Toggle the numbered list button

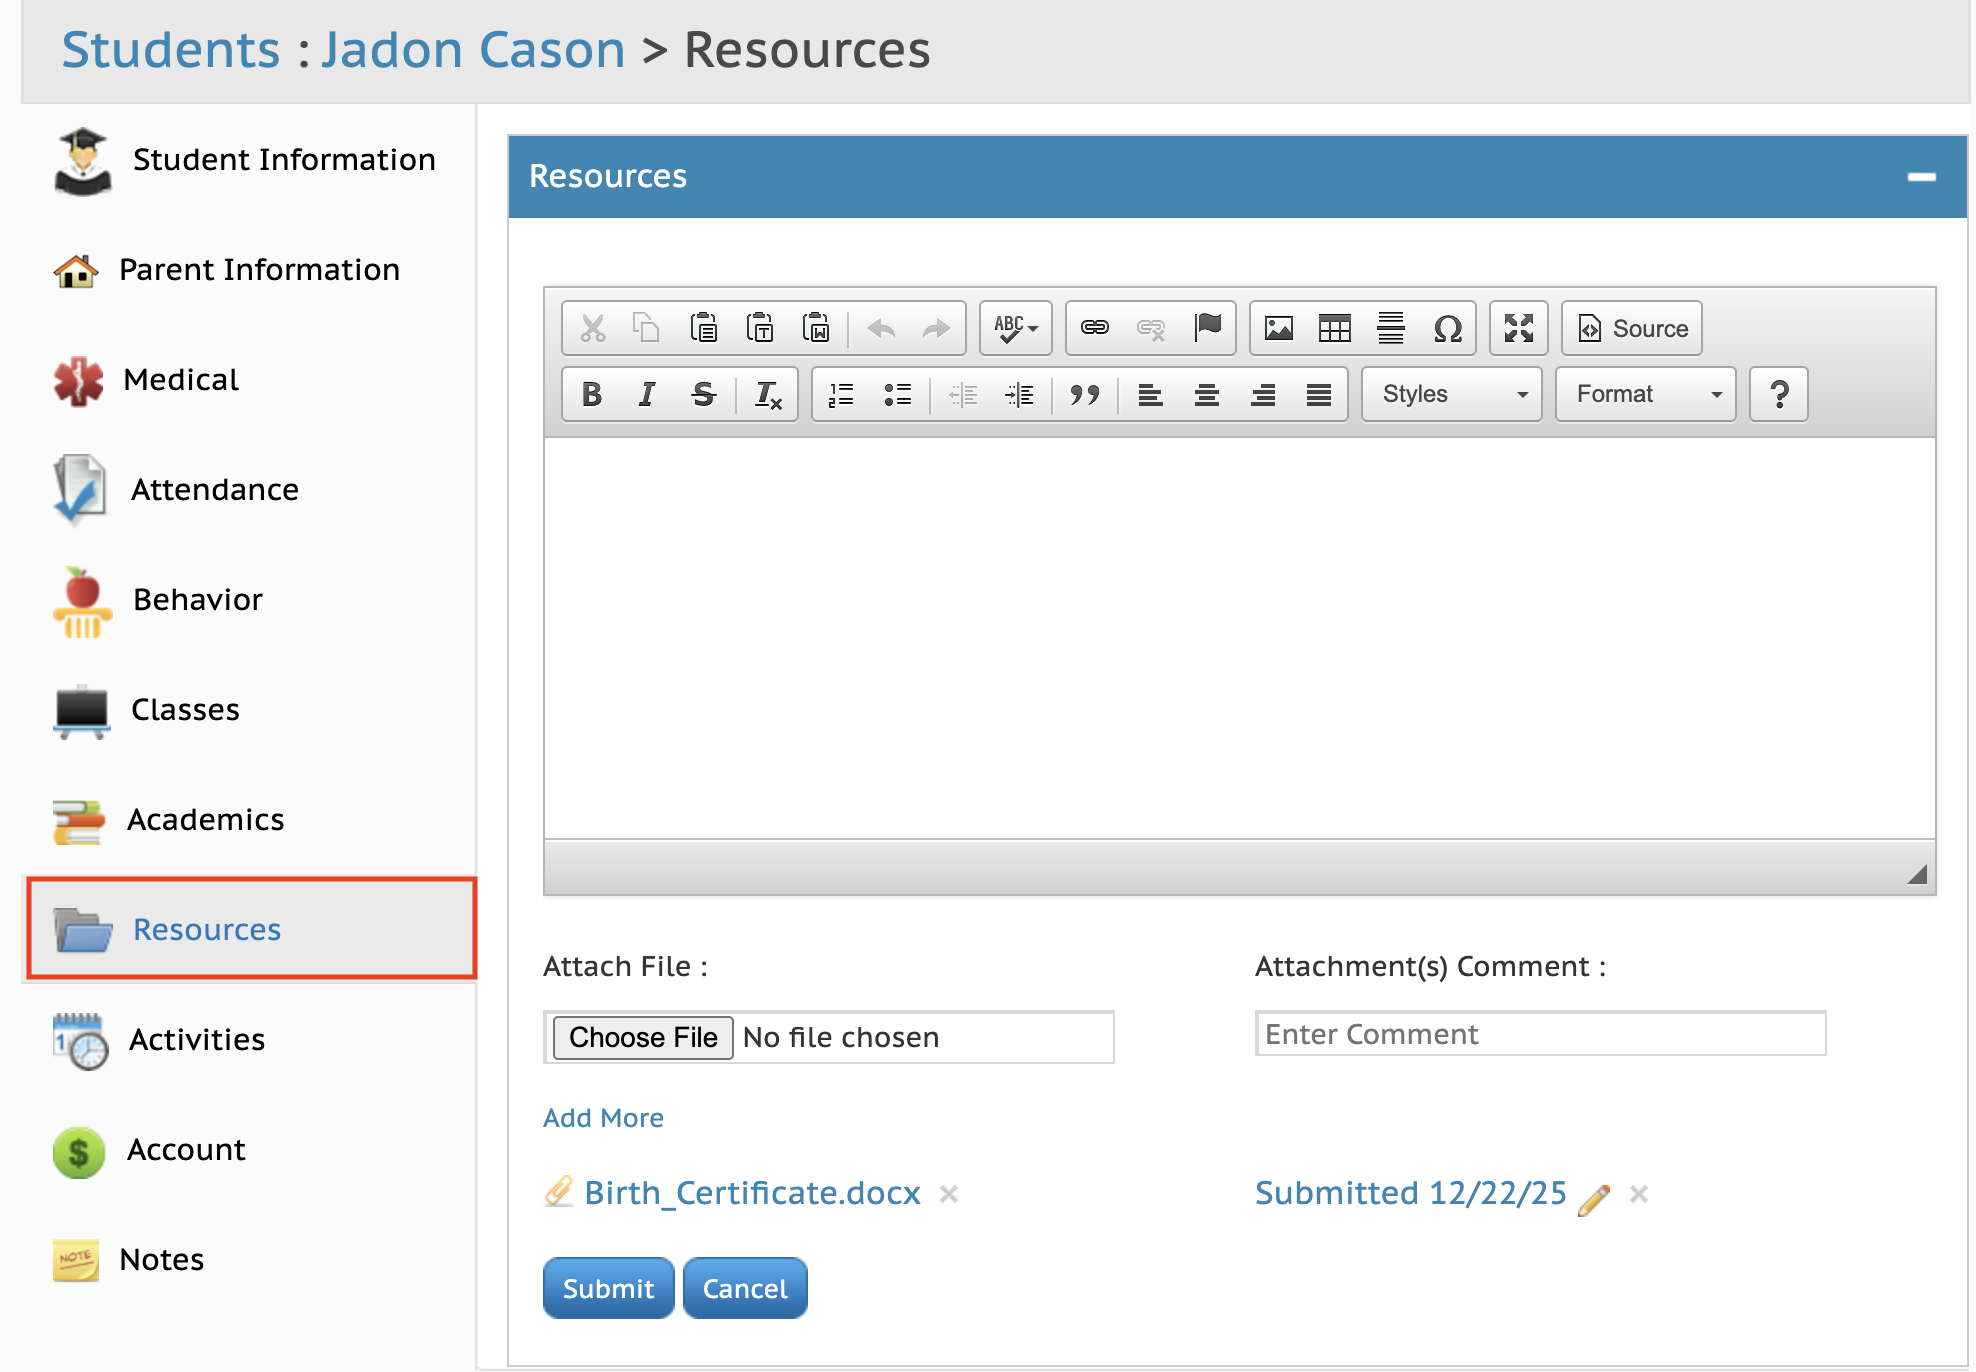tap(841, 395)
